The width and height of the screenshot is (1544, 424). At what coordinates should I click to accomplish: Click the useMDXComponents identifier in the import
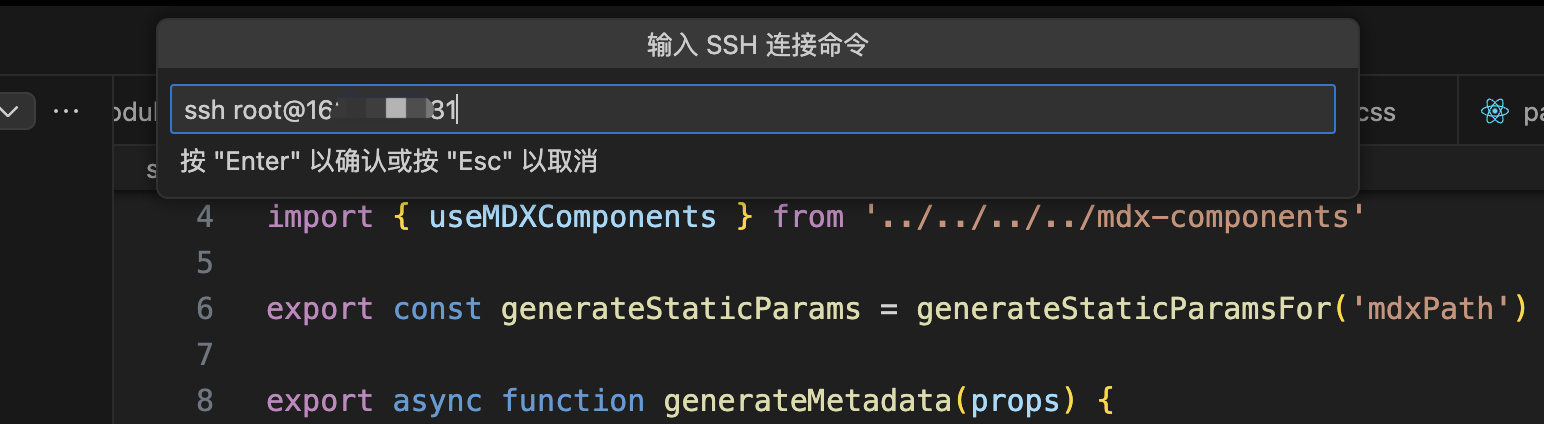point(572,217)
